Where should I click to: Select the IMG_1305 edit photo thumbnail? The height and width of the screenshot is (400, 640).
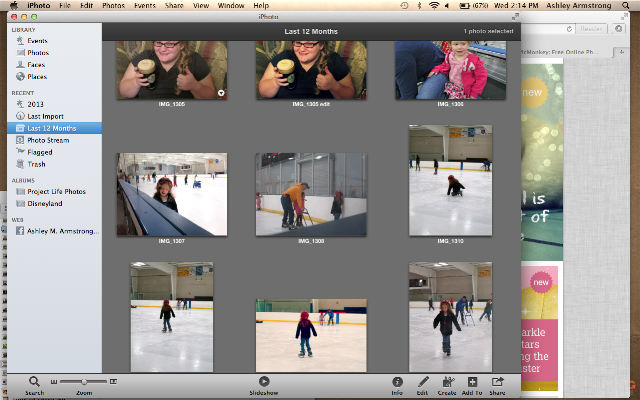[311, 70]
